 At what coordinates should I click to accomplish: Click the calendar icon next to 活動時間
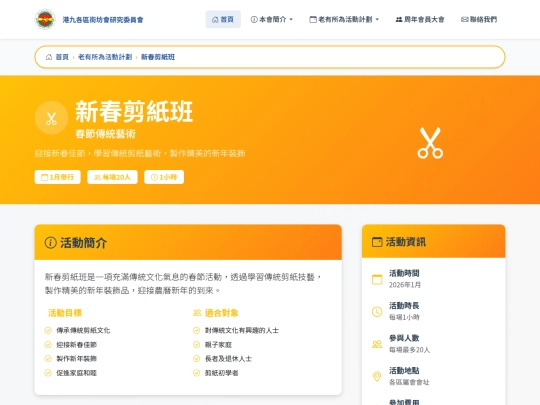pos(377,279)
